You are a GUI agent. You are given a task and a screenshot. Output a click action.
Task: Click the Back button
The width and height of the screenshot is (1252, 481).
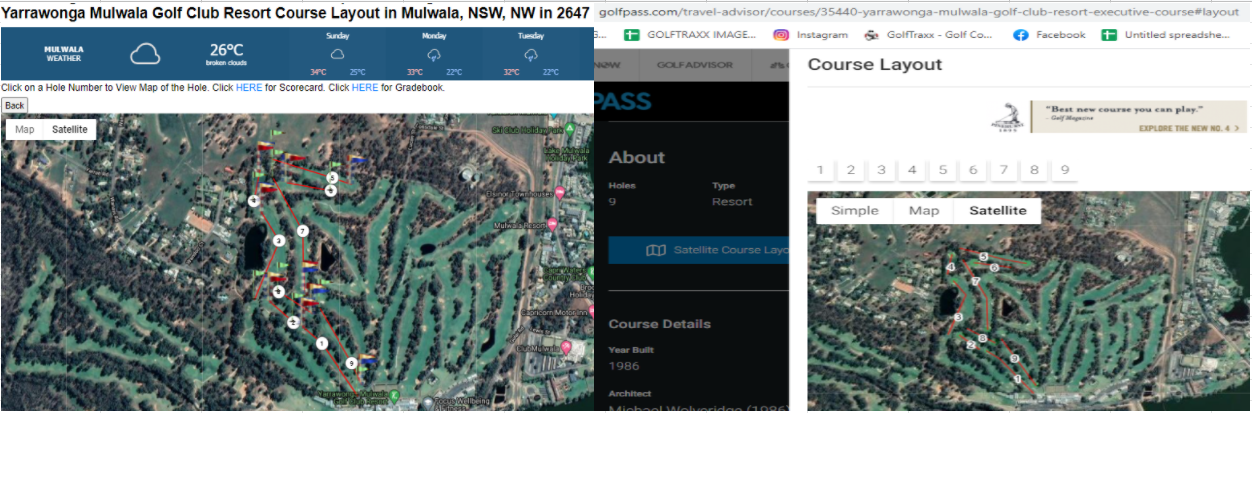[14, 105]
